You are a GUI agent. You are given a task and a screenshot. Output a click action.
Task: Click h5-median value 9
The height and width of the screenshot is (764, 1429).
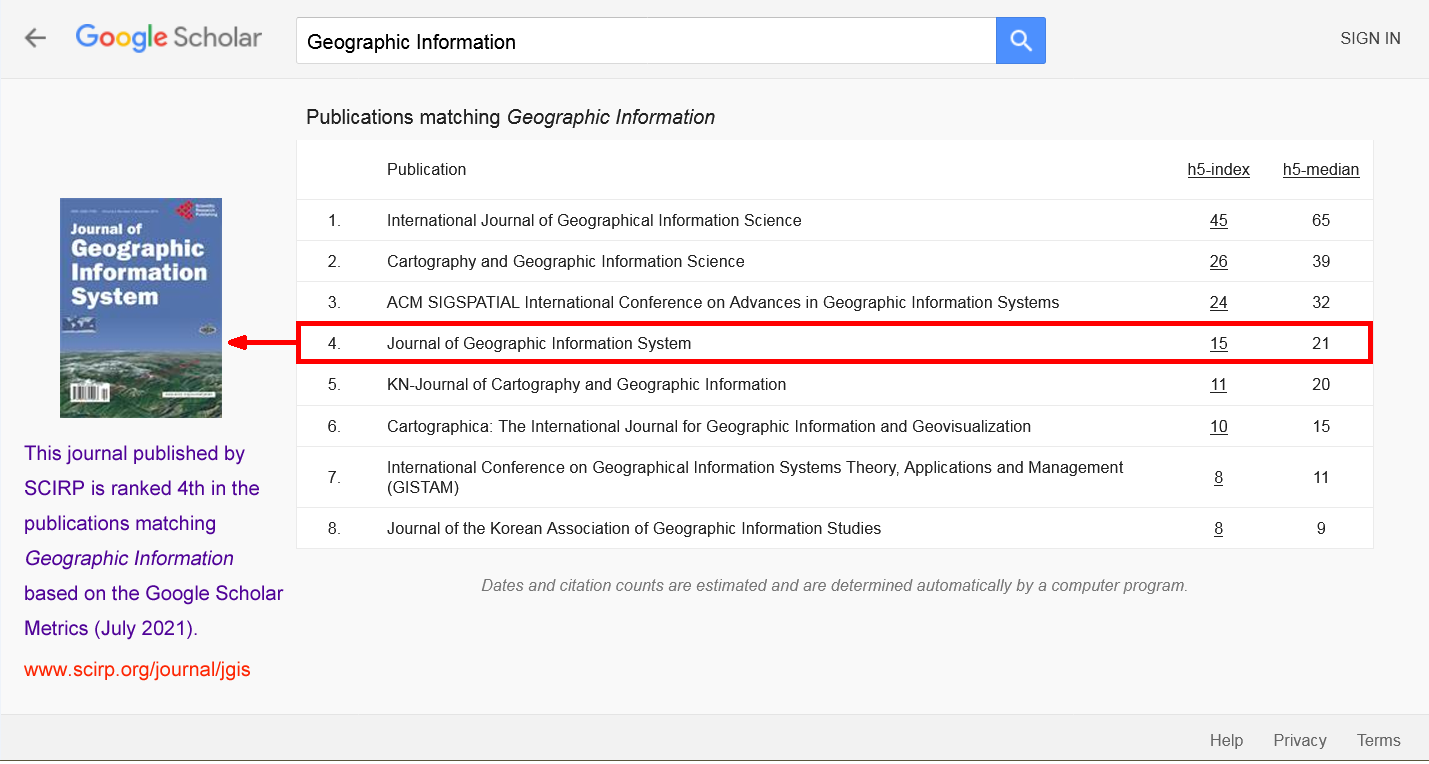(1321, 528)
